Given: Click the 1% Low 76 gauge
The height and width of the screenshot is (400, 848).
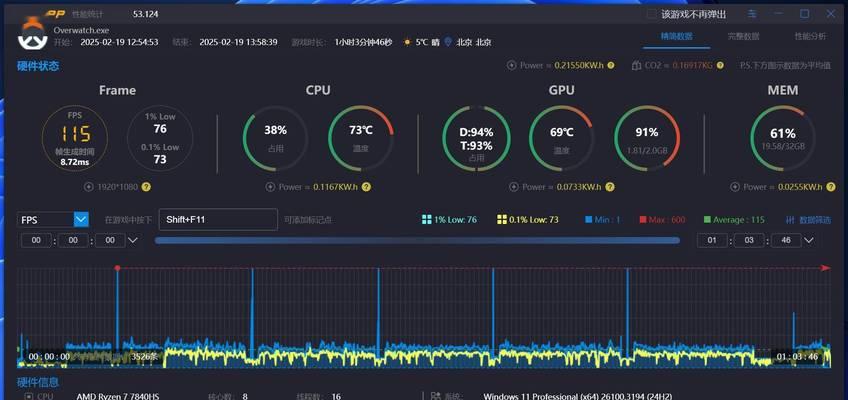Looking at the screenshot, I should [x=160, y=138].
